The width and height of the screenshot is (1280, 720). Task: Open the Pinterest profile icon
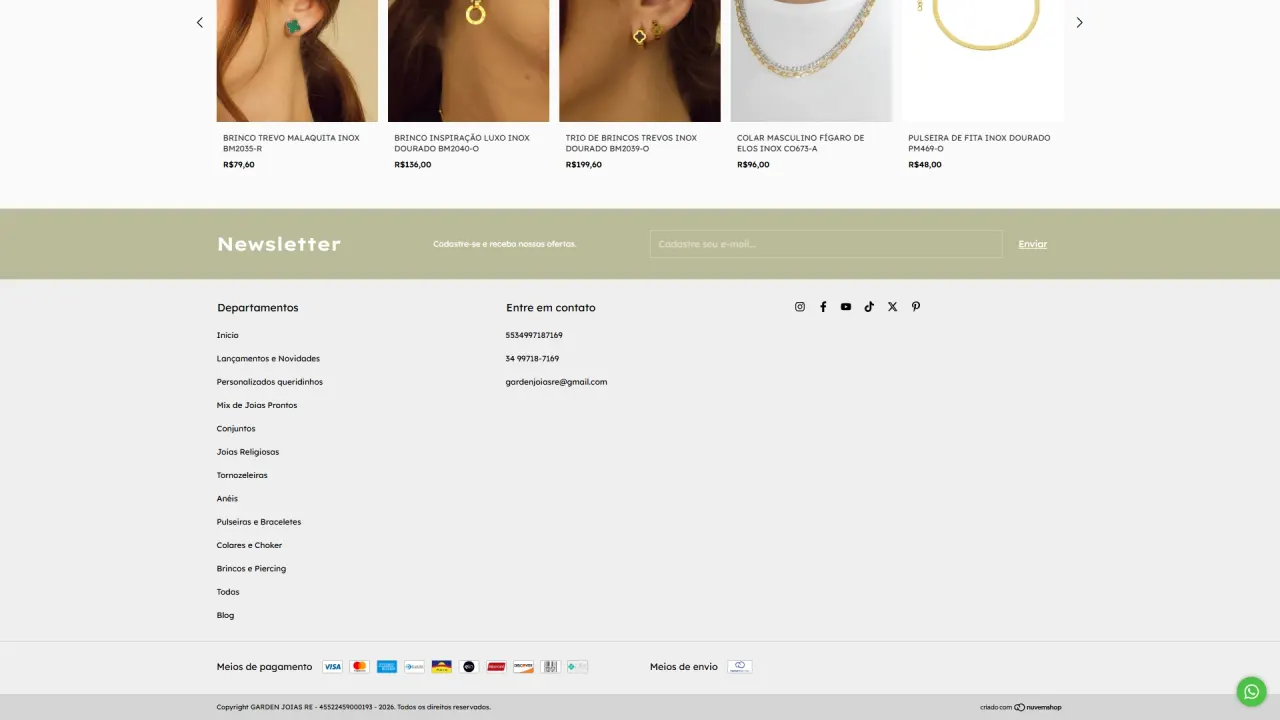916,307
